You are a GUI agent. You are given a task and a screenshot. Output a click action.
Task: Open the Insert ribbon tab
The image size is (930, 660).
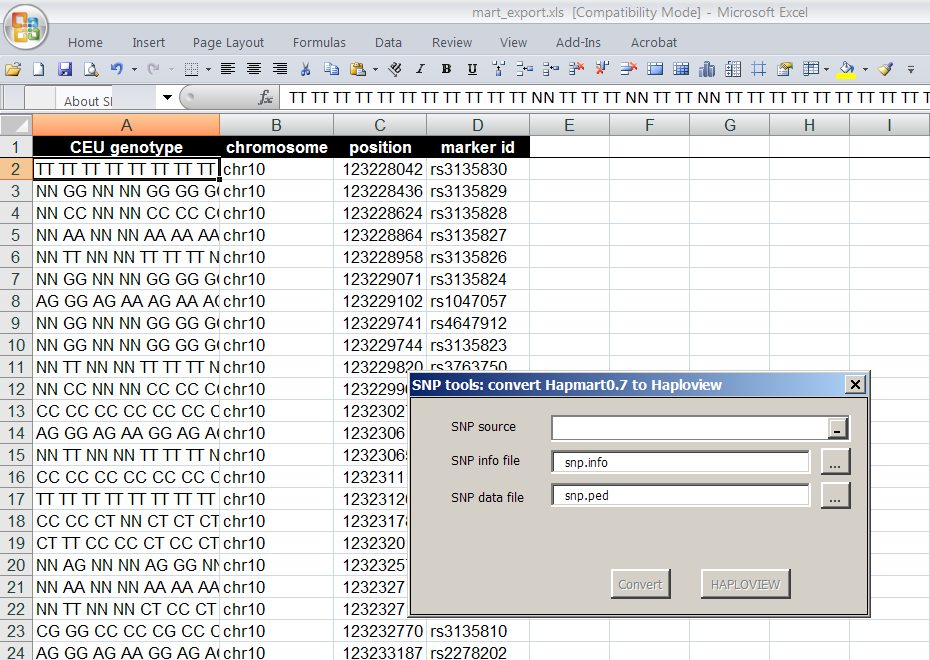coord(148,43)
